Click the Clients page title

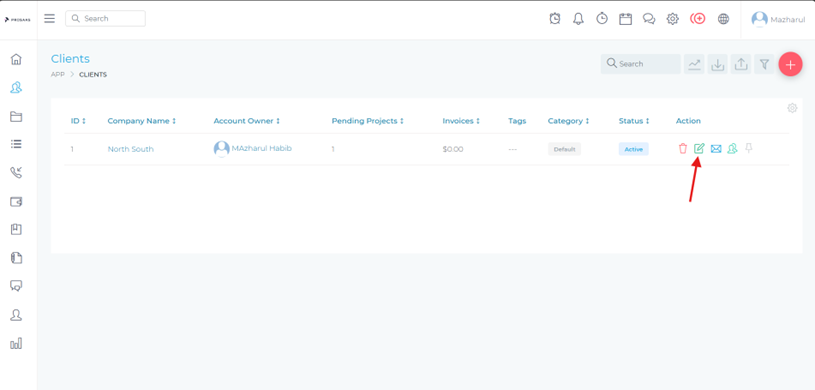click(x=70, y=58)
